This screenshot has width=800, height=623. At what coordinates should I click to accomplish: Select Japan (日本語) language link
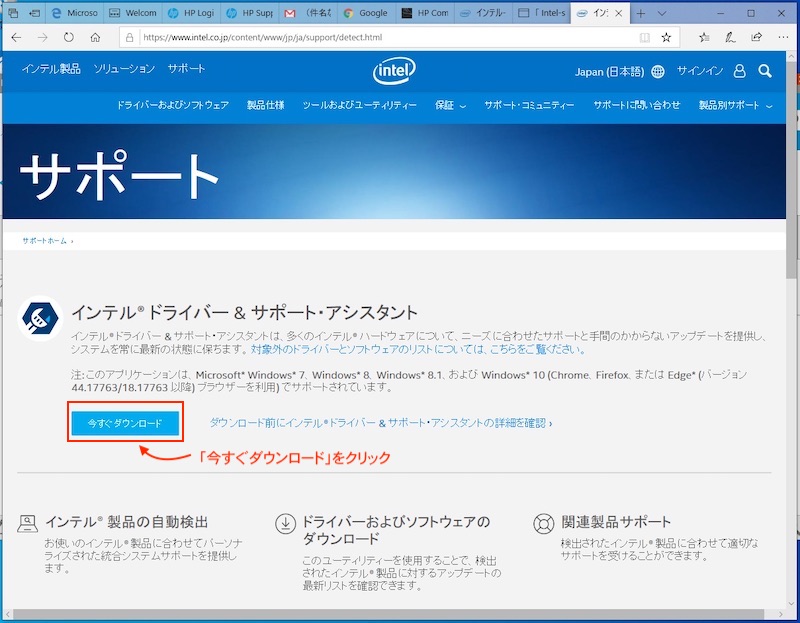pyautogui.click(x=609, y=71)
